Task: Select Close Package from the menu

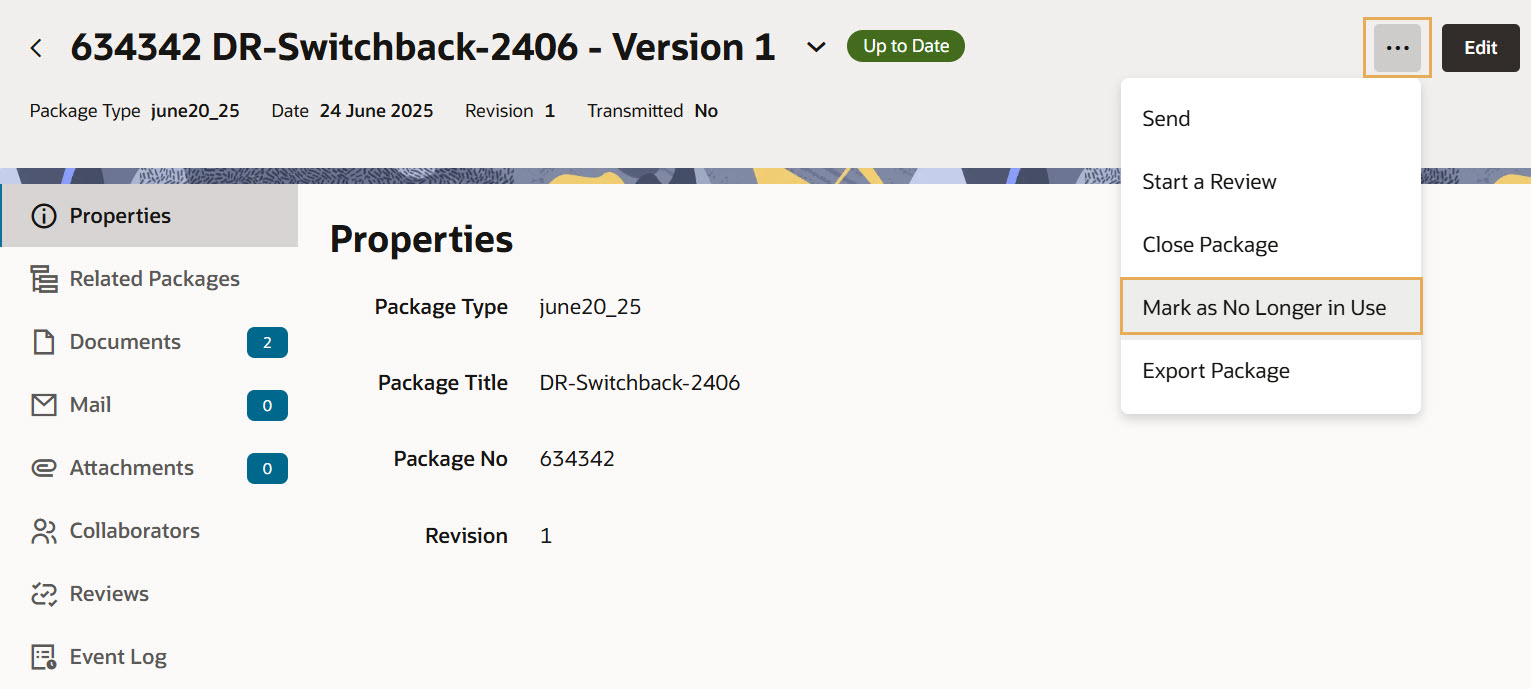Action: coord(1210,245)
